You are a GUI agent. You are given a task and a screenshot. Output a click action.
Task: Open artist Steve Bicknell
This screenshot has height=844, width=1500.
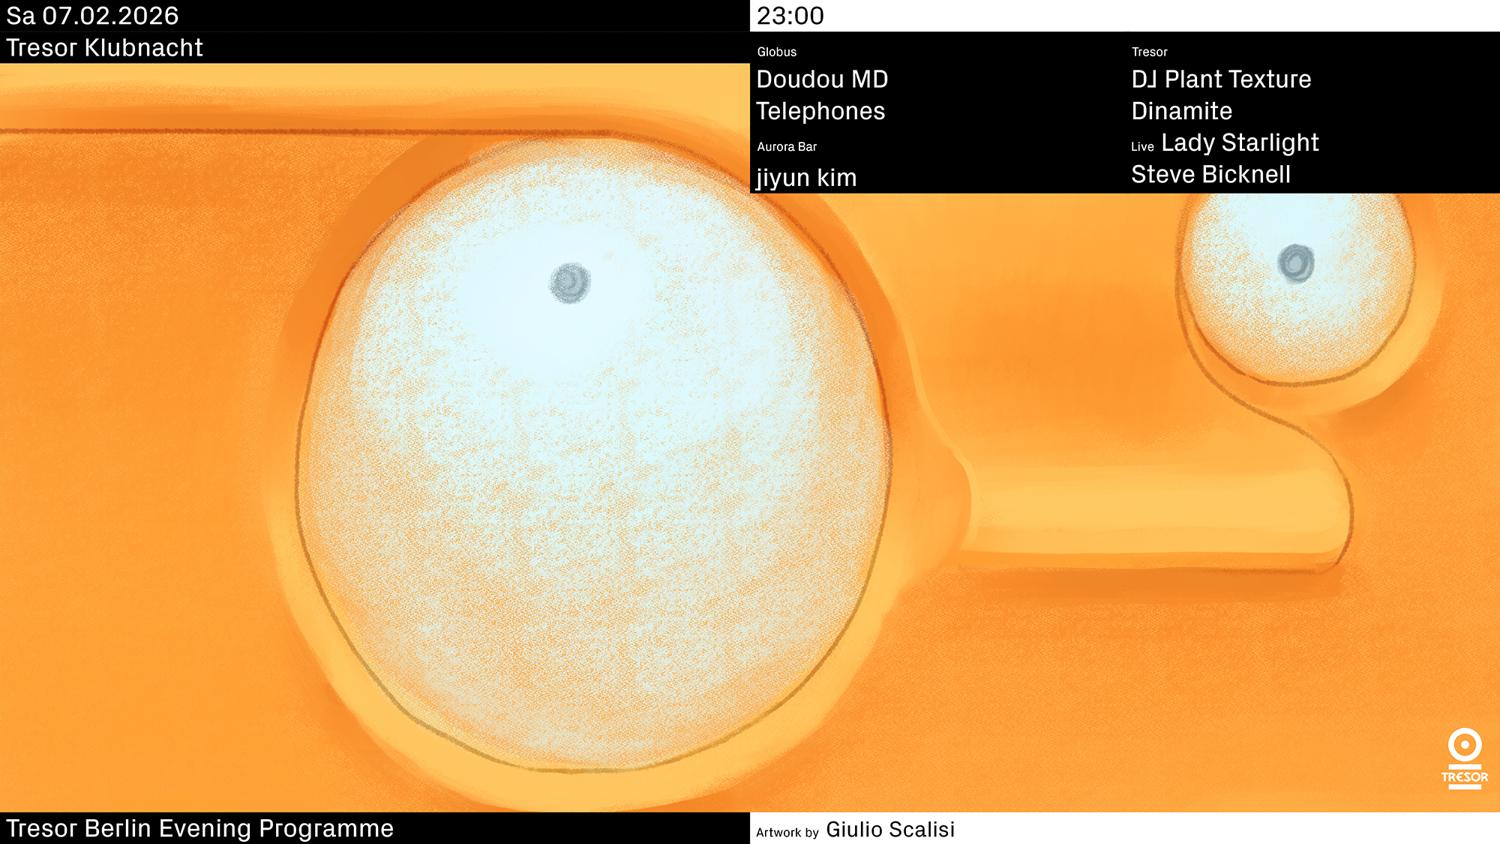tap(1210, 175)
